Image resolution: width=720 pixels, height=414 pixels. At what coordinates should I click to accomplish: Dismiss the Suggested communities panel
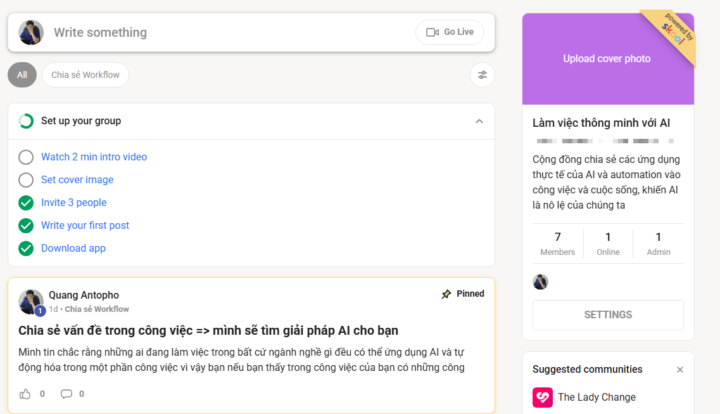coord(680,369)
